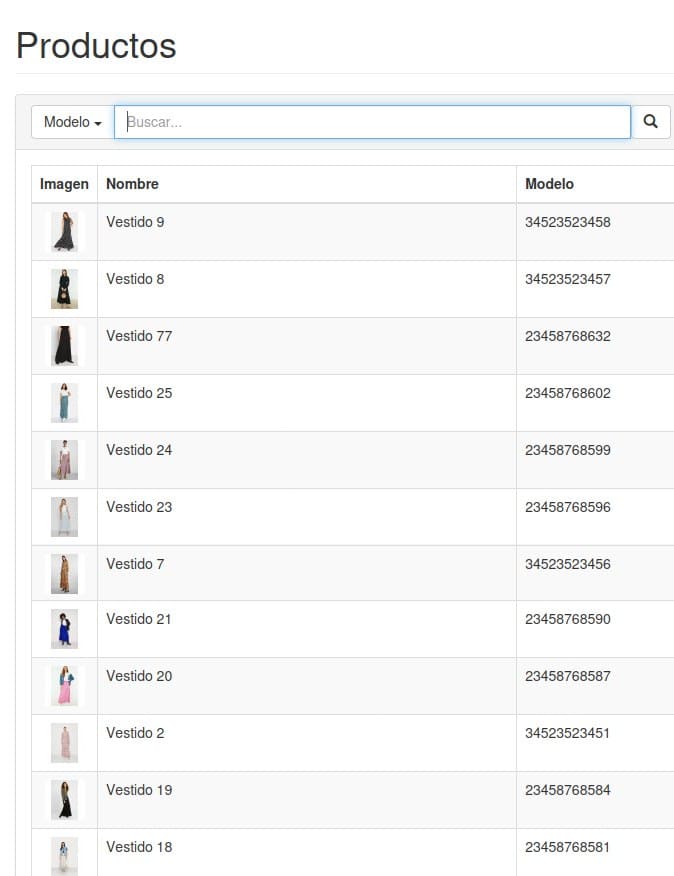Image resolution: width=674 pixels, height=876 pixels.
Task: Open the Vestido 8 product thumbnail
Action: pos(64,289)
